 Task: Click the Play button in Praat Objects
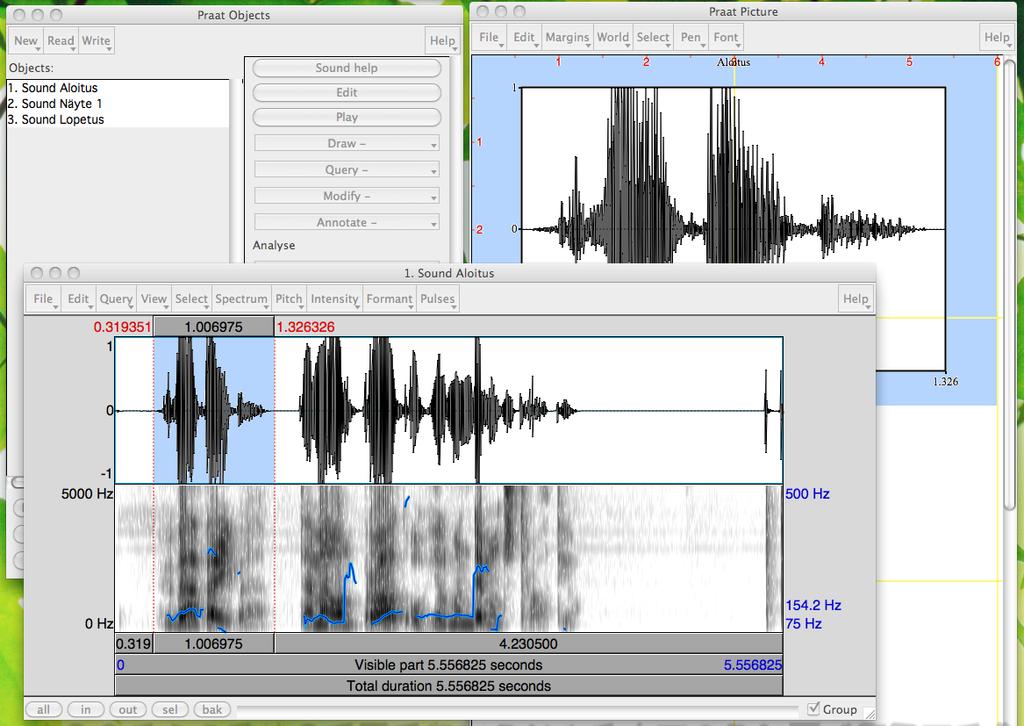(x=347, y=118)
